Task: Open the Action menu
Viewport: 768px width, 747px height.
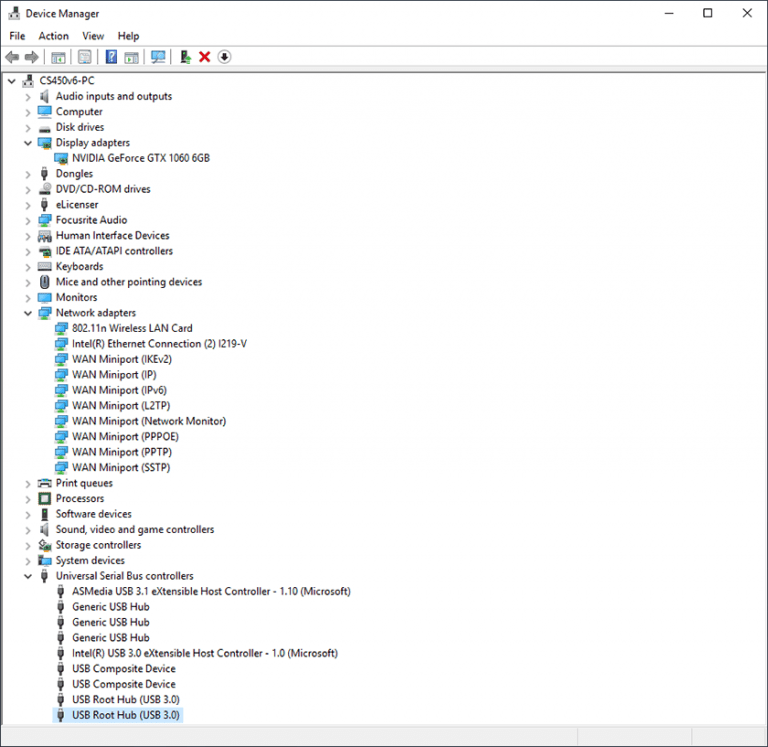Action: [54, 36]
